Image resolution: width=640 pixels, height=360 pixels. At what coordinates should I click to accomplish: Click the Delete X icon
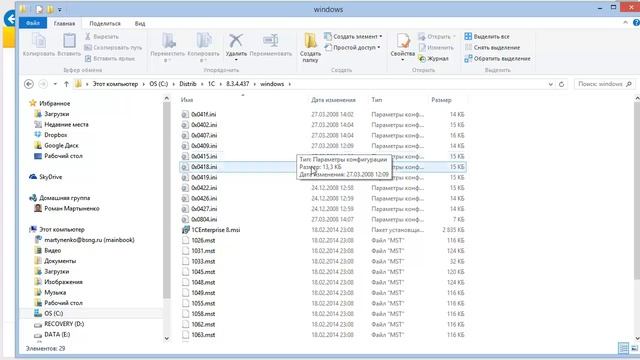click(236, 41)
